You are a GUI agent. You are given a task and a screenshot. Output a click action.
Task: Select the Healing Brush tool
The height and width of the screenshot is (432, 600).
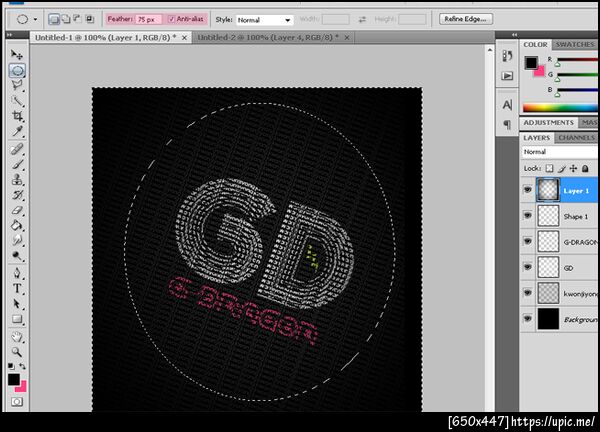point(17,149)
